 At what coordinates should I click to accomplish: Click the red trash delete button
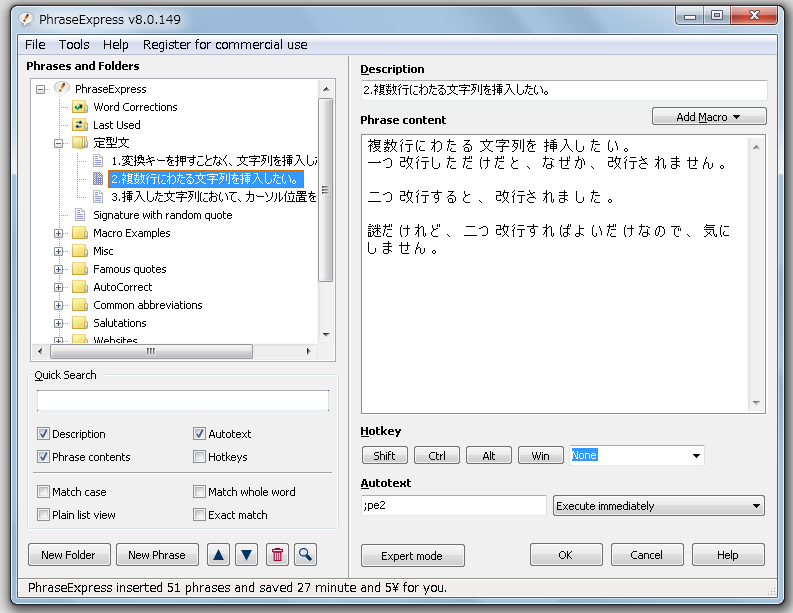click(x=277, y=555)
